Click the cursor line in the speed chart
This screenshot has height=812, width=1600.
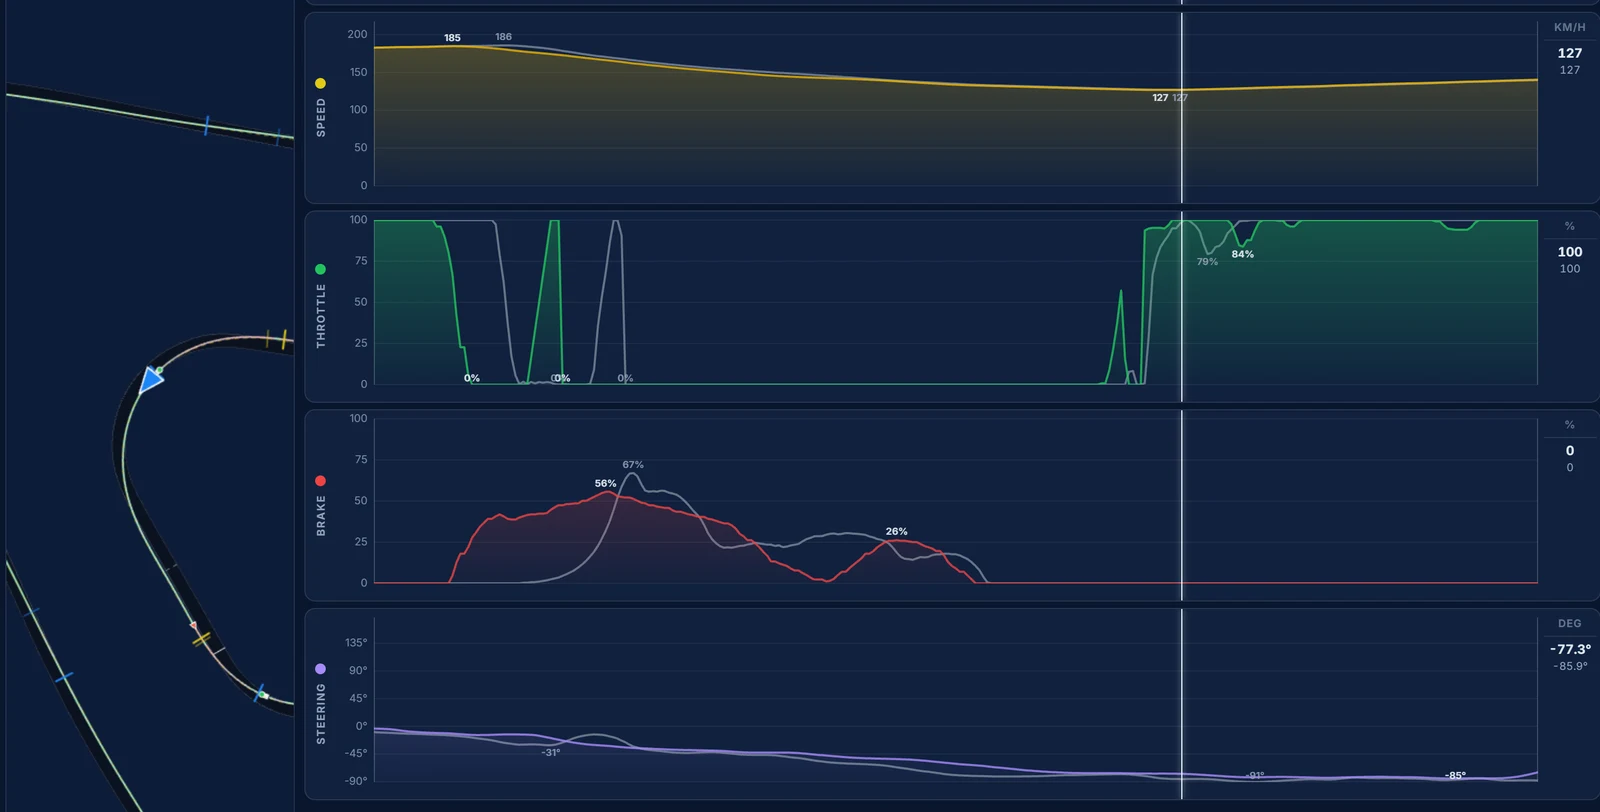(1182, 108)
